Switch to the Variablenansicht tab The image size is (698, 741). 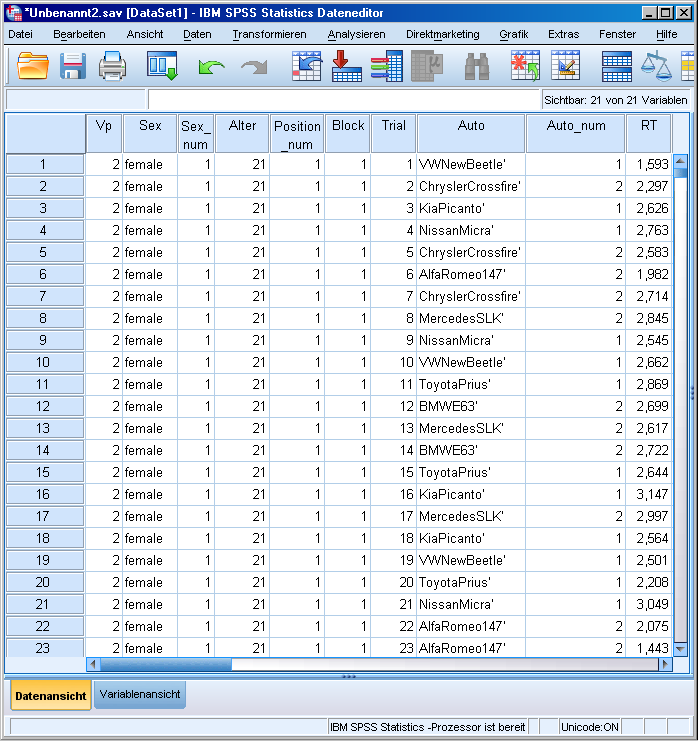coord(140,694)
